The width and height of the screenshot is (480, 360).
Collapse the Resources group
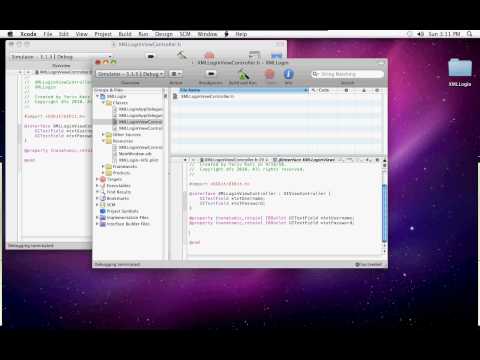pos(103,141)
